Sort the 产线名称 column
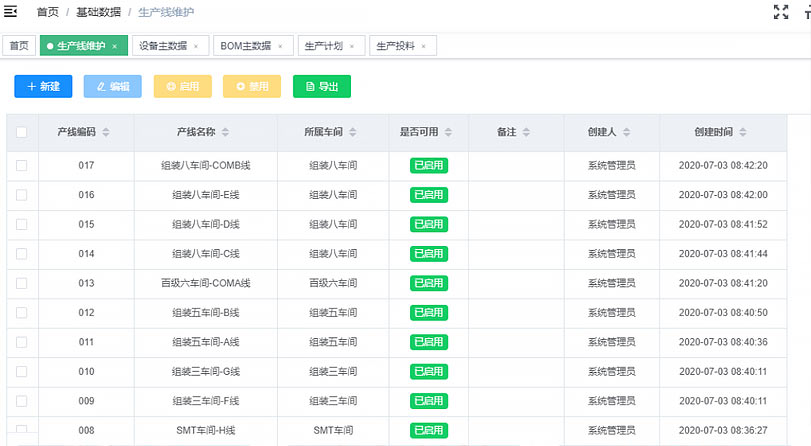 225,132
